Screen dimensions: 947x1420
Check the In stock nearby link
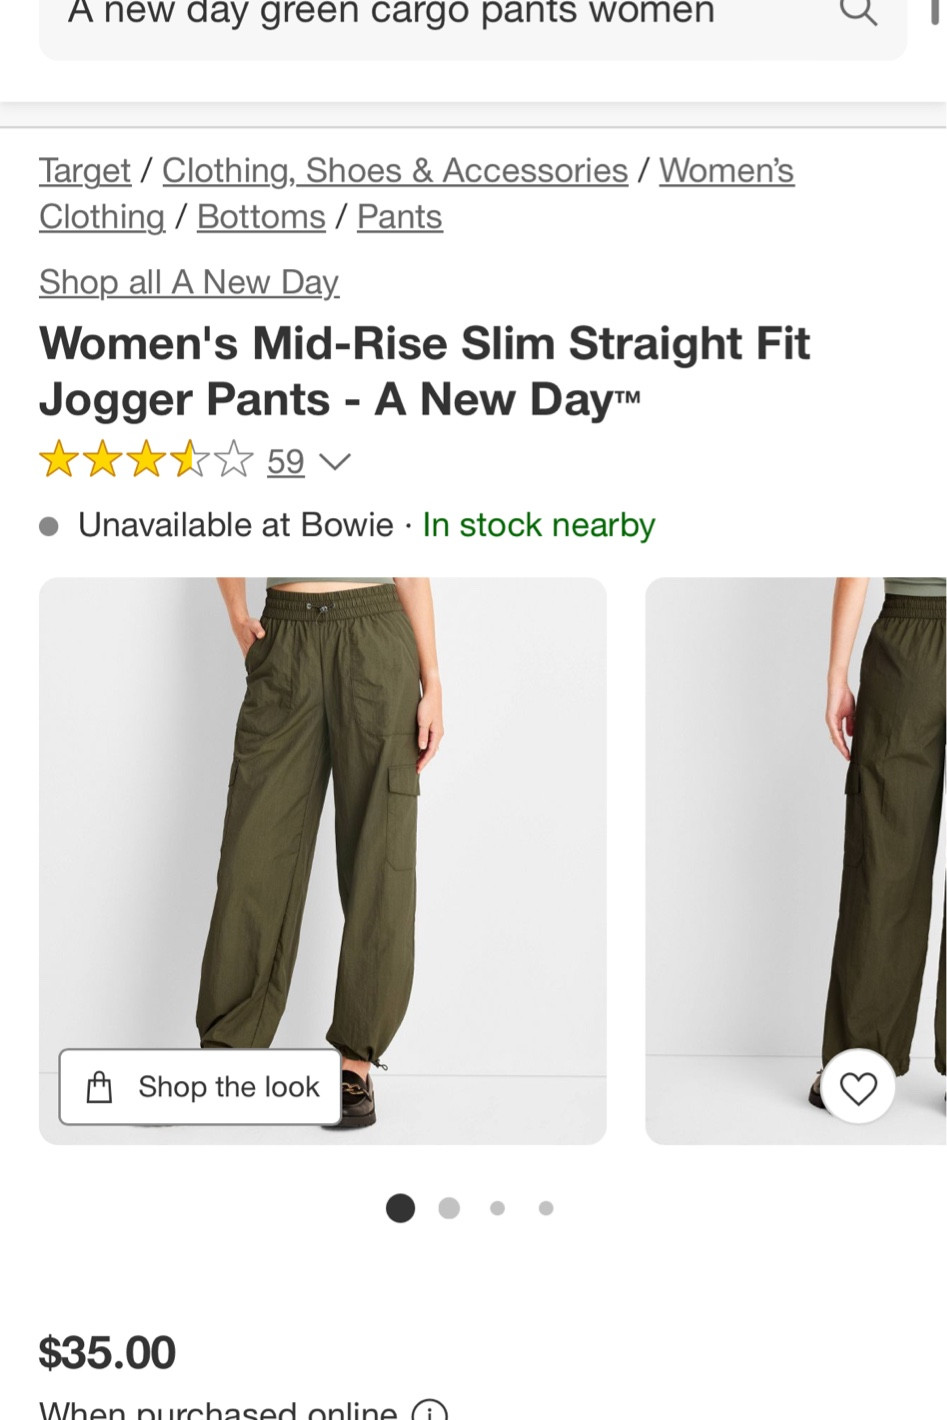tap(538, 525)
